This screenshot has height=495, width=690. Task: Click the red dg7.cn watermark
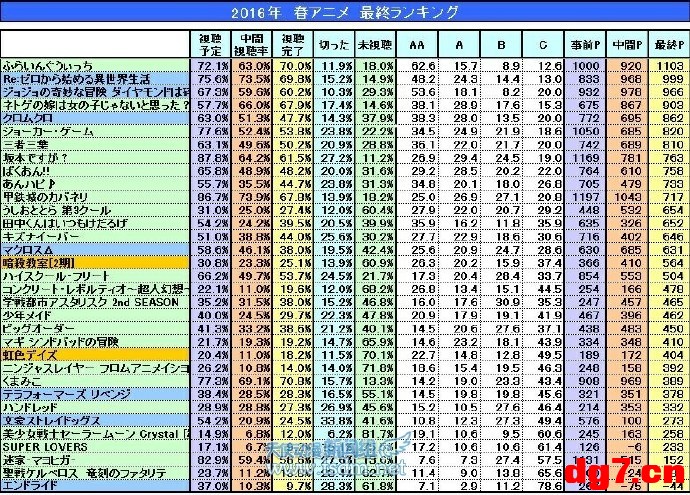624,473
